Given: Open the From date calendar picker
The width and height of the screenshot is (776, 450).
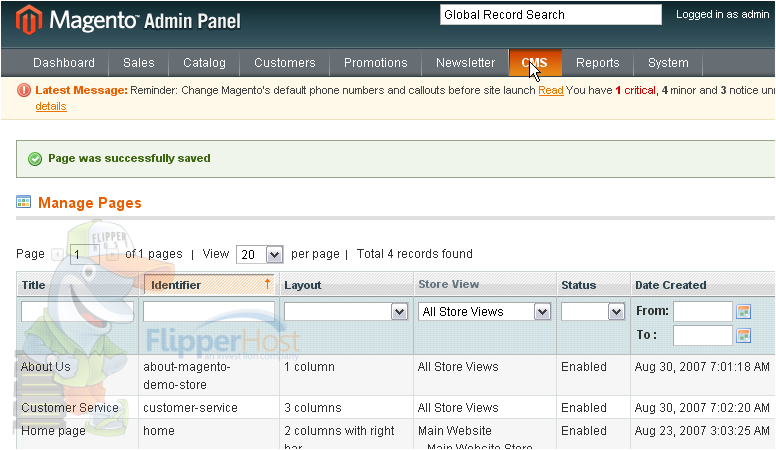Looking at the screenshot, I should tap(743, 311).
